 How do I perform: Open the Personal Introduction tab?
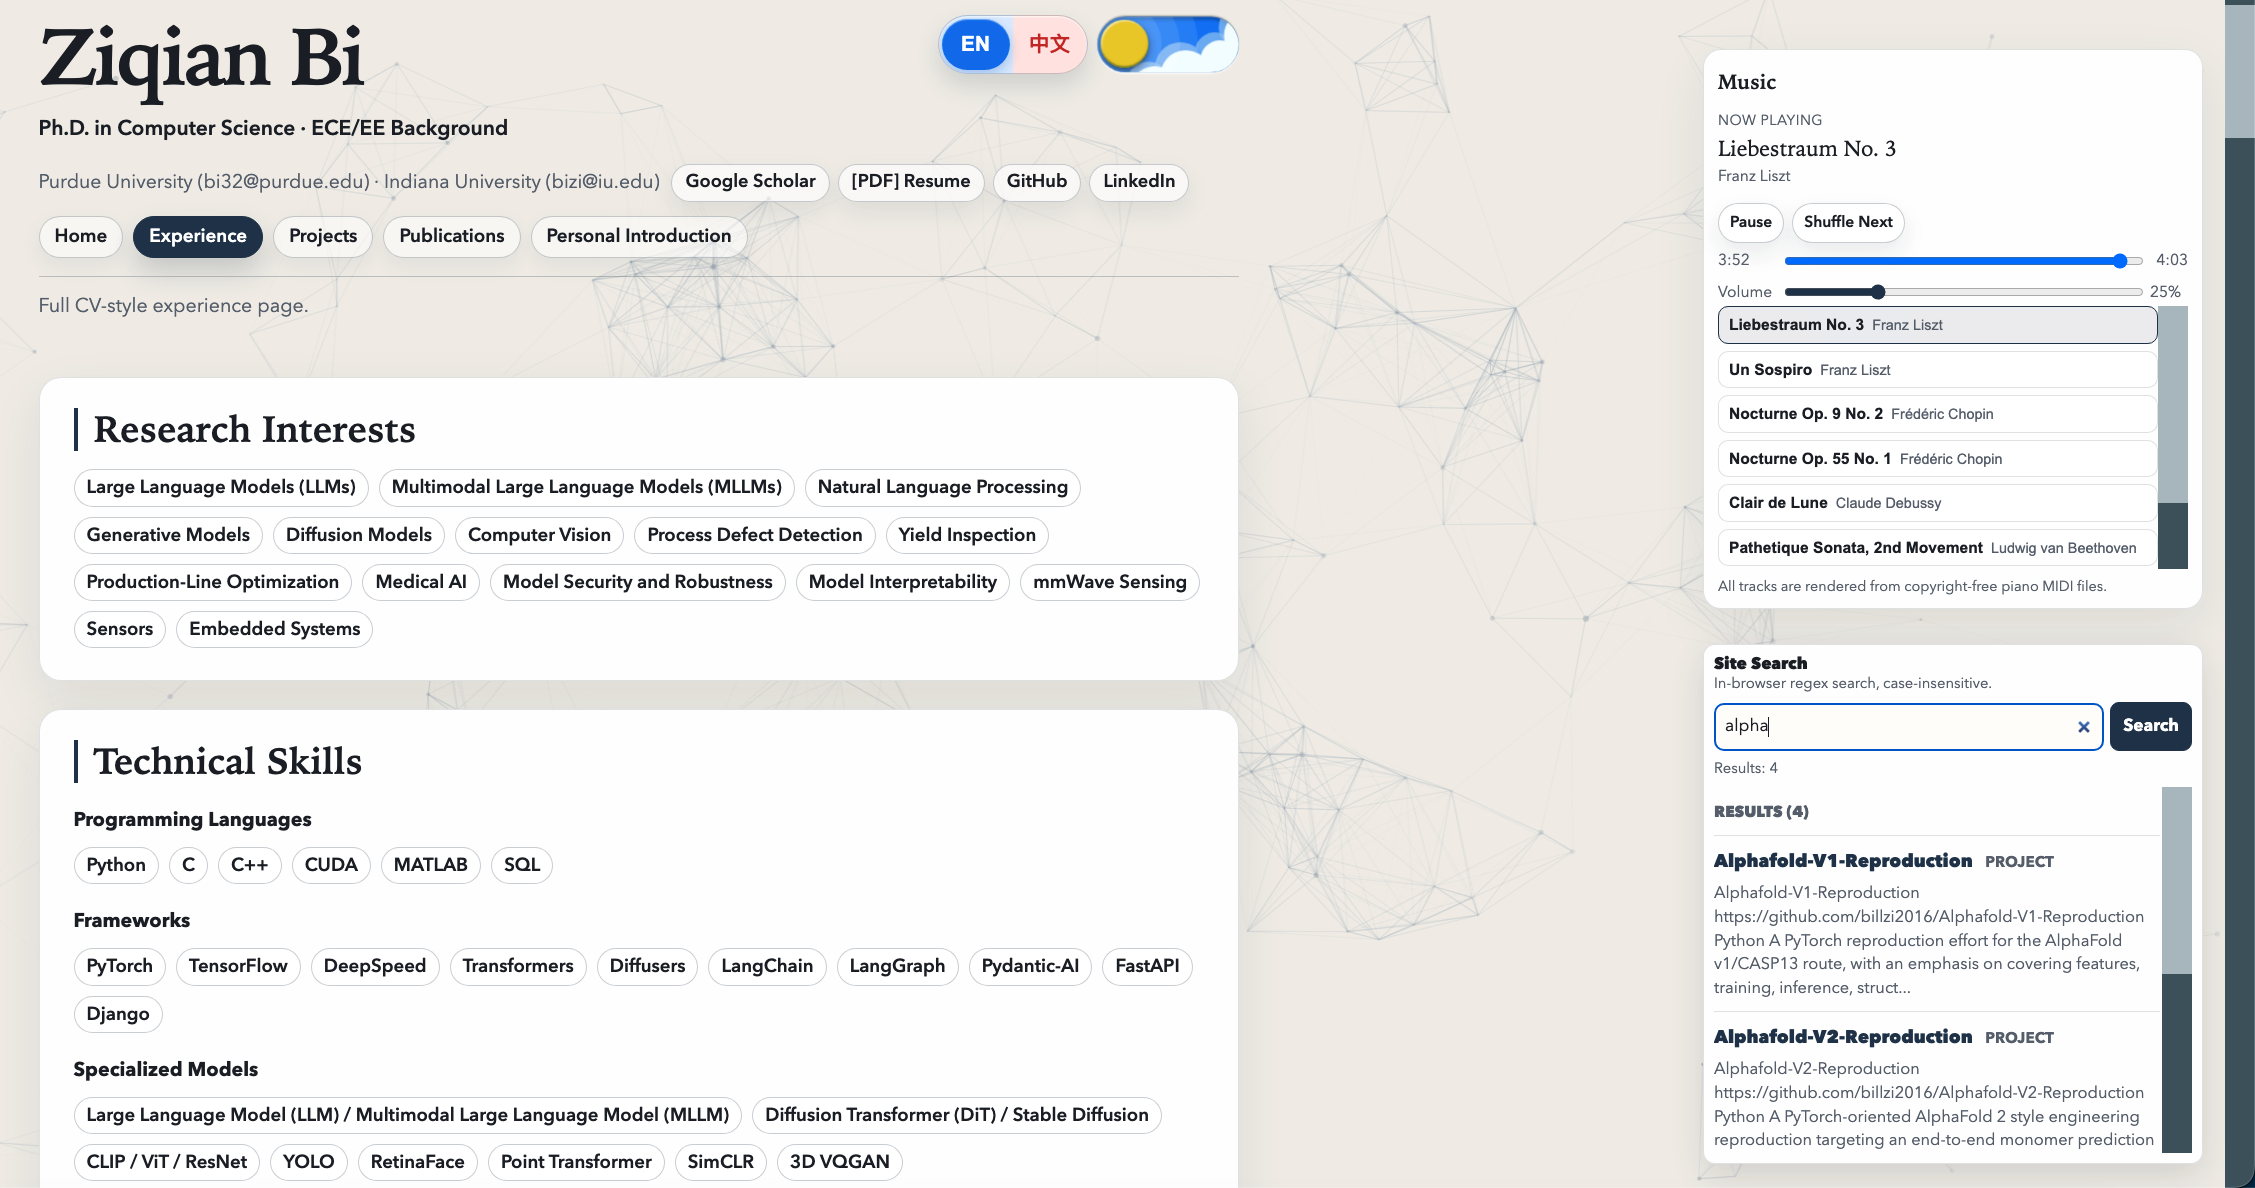coord(639,236)
